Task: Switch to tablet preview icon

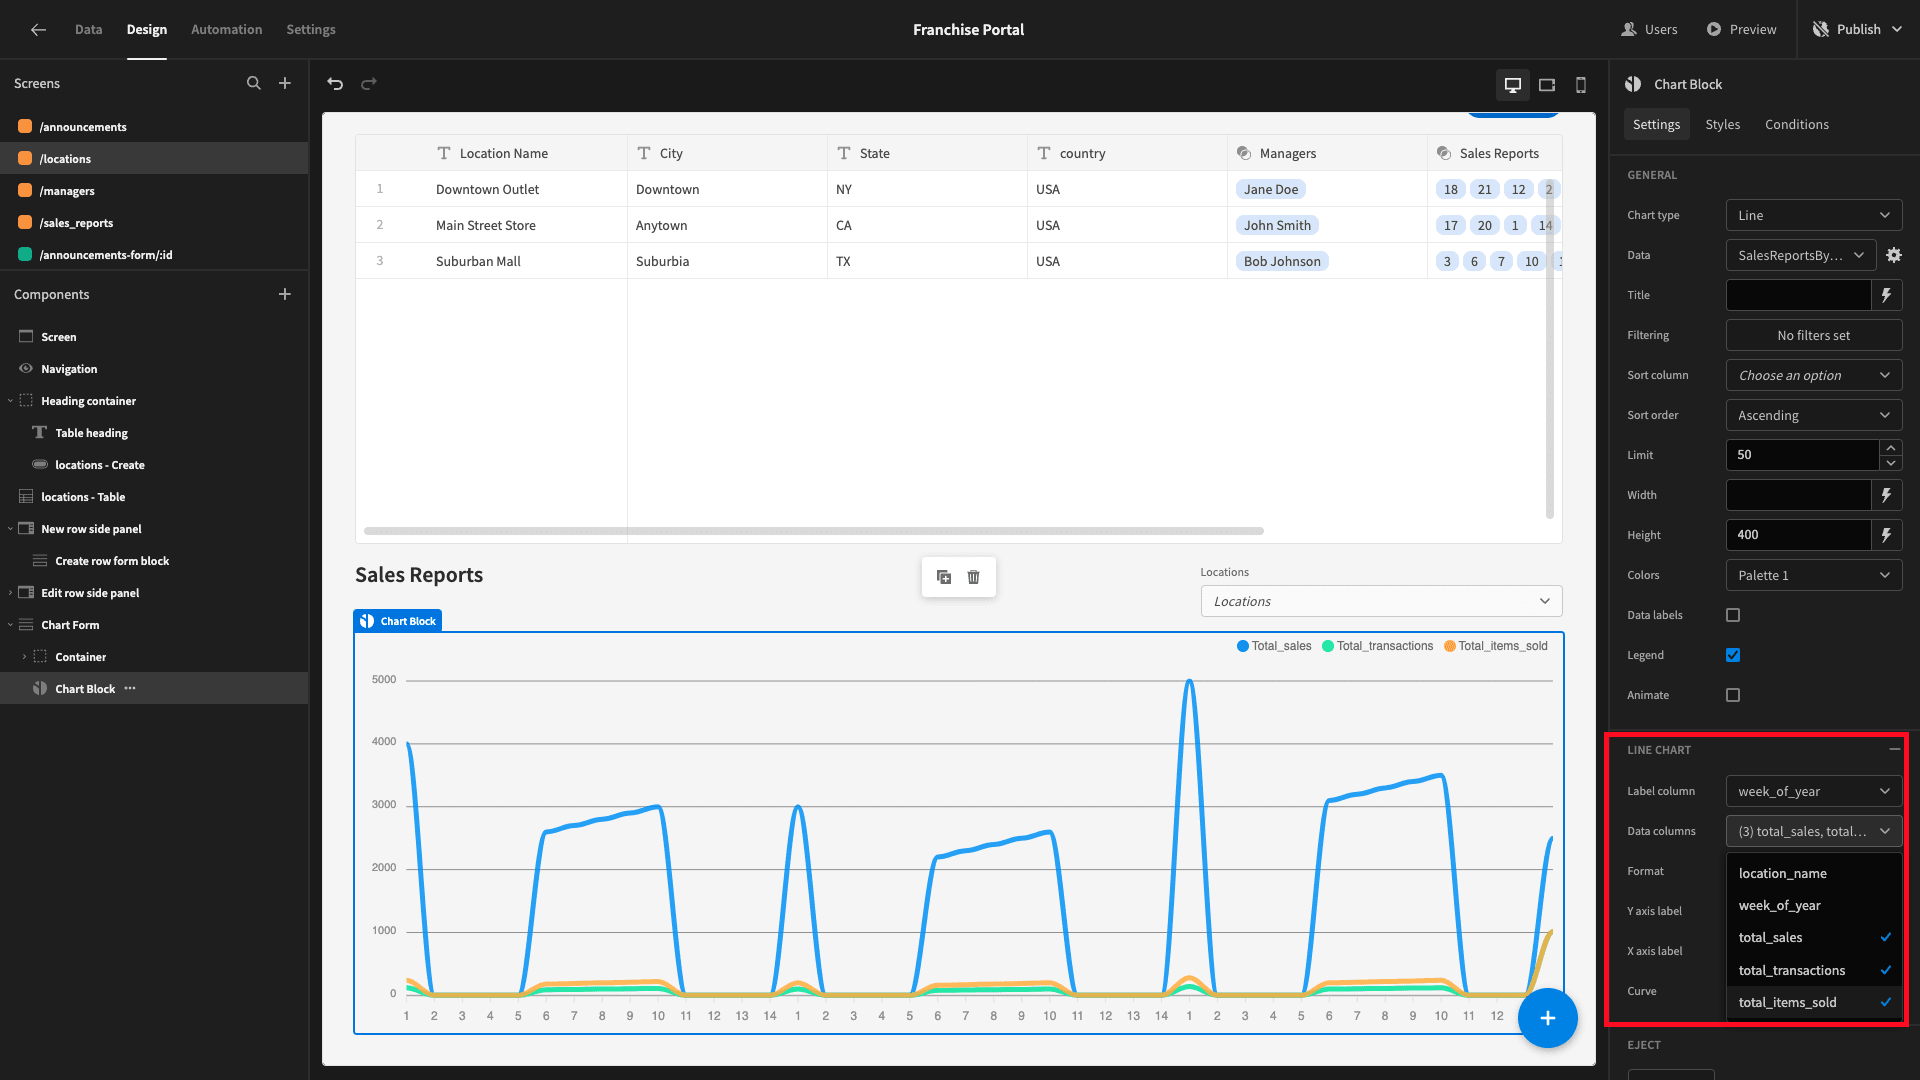Action: coord(1547,85)
